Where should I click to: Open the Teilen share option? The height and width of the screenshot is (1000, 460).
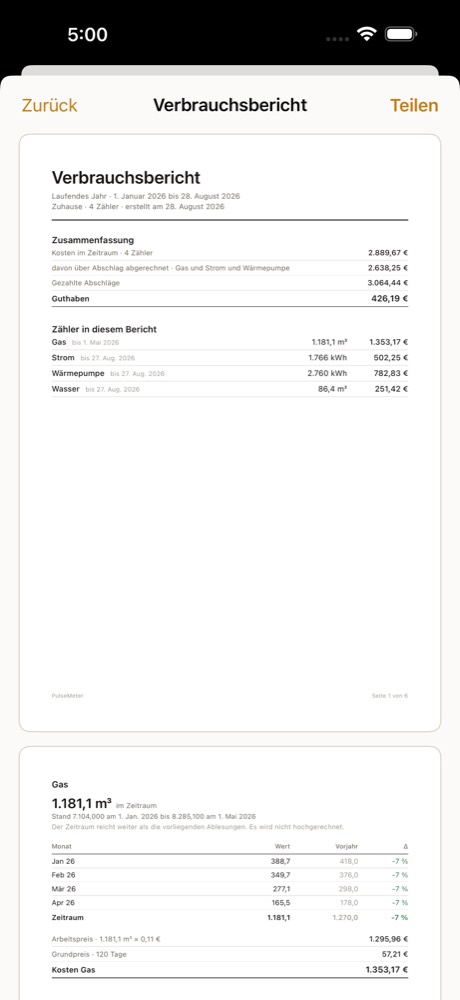(x=414, y=105)
